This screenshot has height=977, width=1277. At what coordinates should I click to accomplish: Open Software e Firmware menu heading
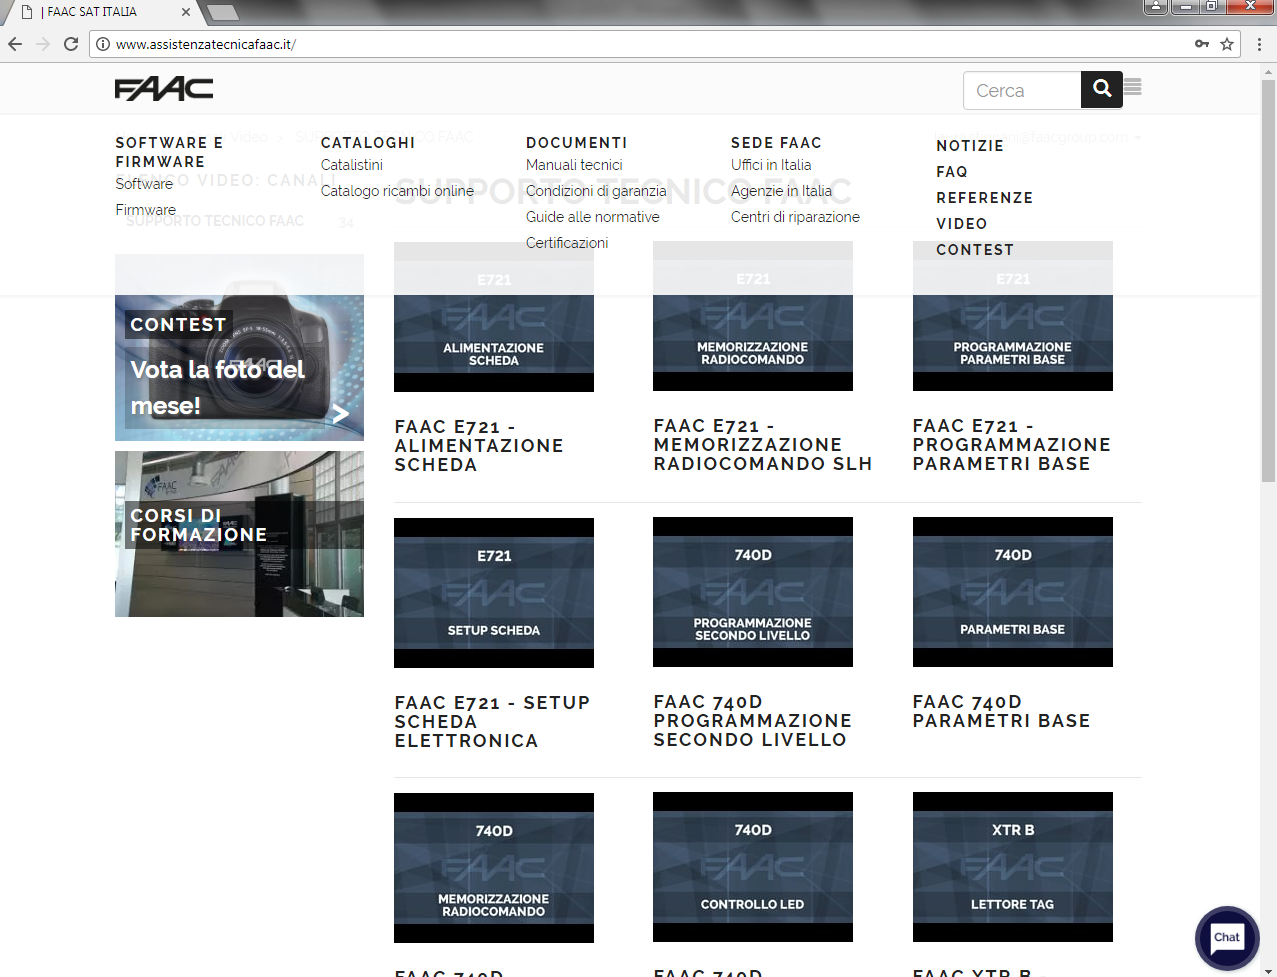169,152
